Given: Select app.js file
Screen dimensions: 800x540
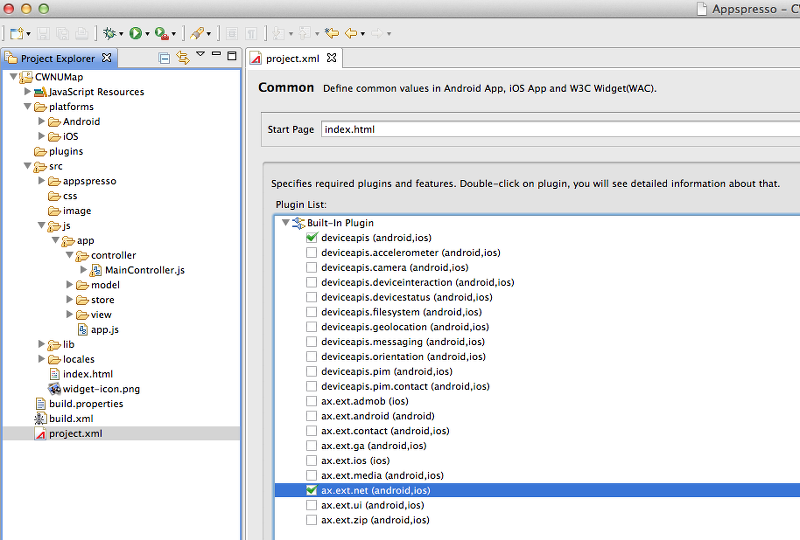Looking at the screenshot, I should click(98, 329).
